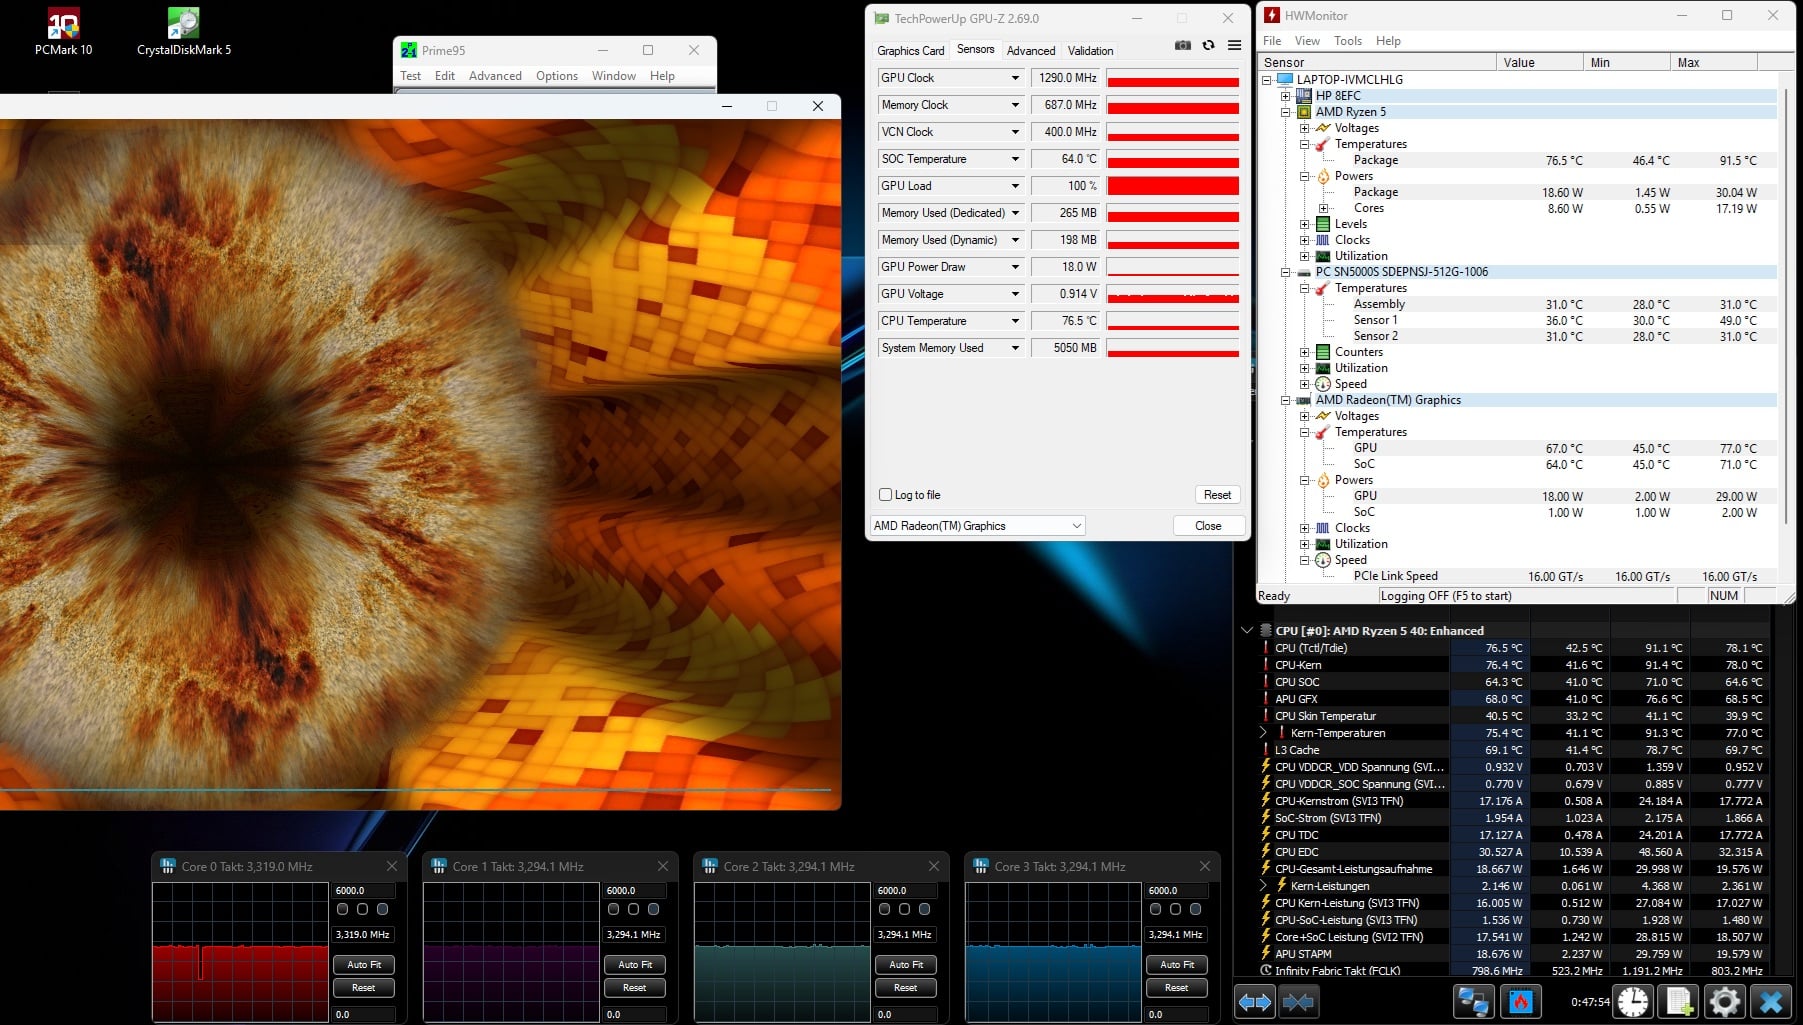This screenshot has height=1025, width=1803.
Task: Open the GPU-Z hamburger menu icon
Action: coord(1234,45)
